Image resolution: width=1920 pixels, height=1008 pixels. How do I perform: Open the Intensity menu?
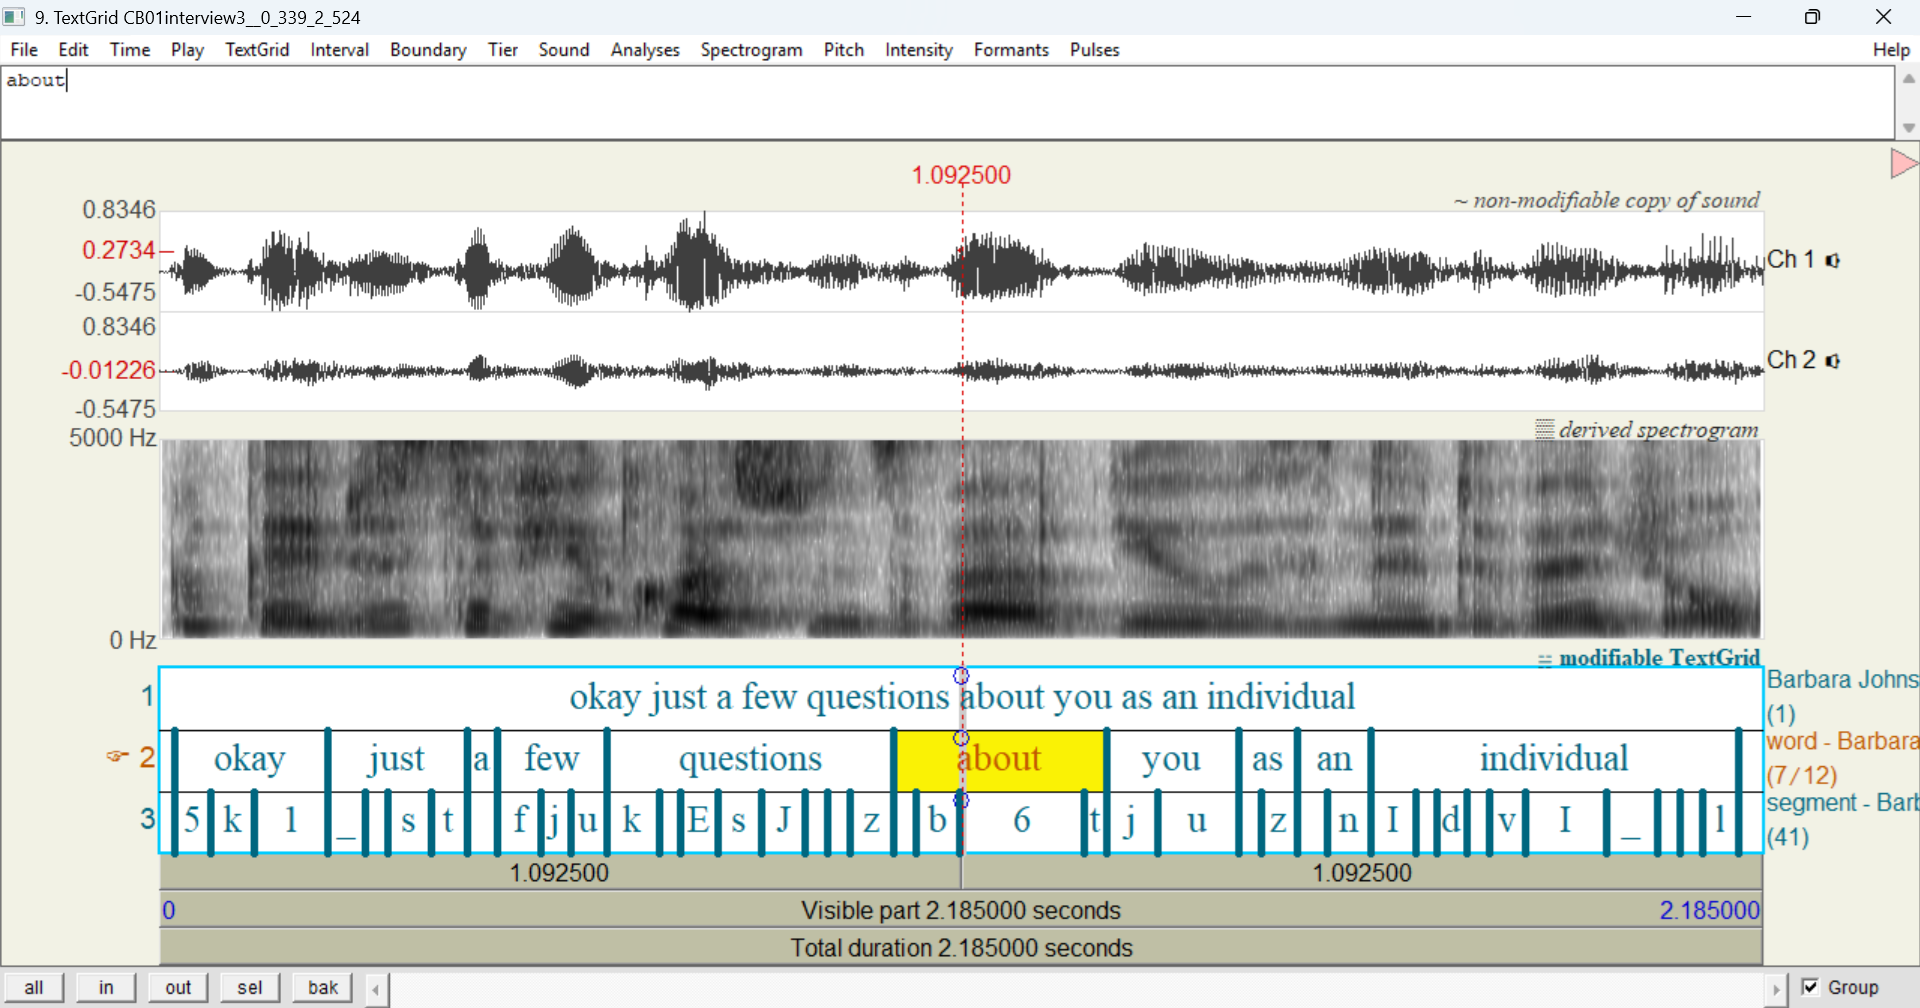(x=918, y=50)
